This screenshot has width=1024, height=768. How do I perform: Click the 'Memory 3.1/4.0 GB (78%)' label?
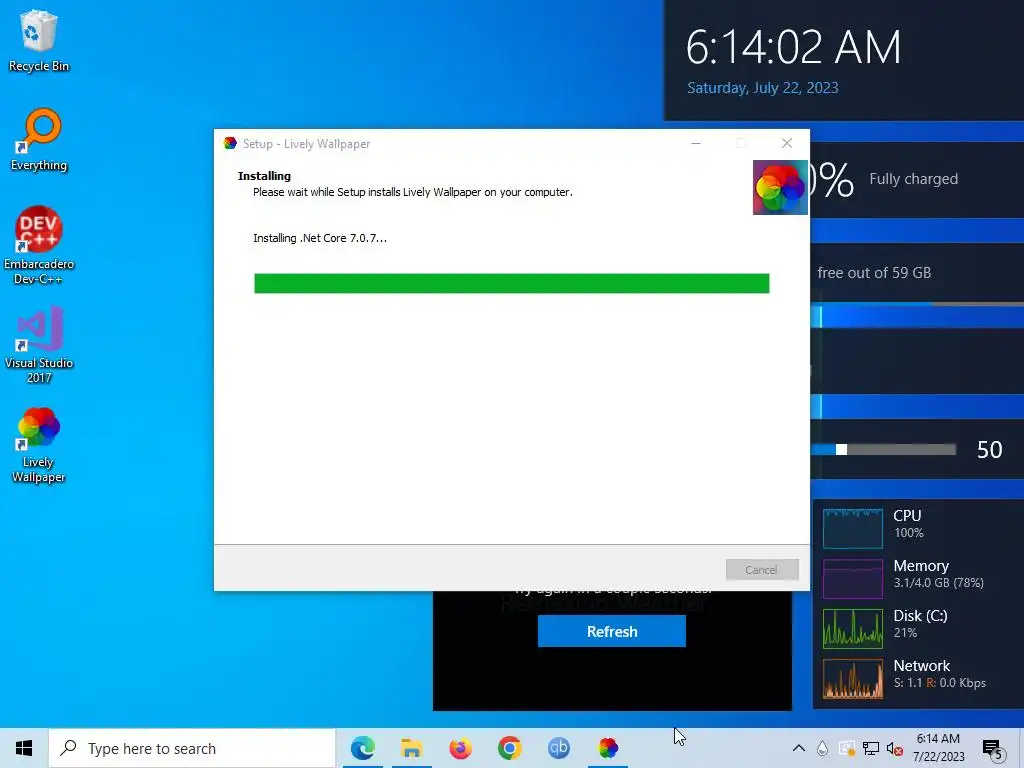[938, 573]
